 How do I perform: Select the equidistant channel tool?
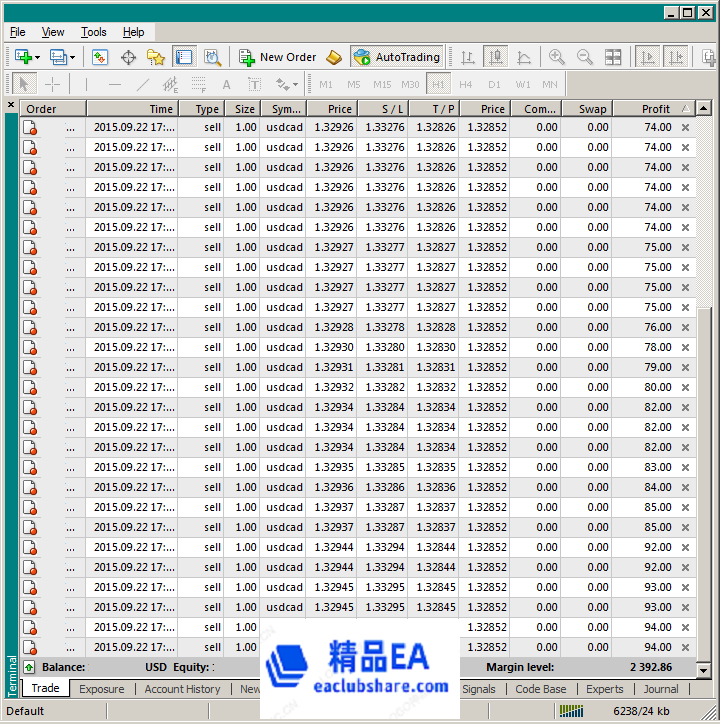(x=170, y=84)
